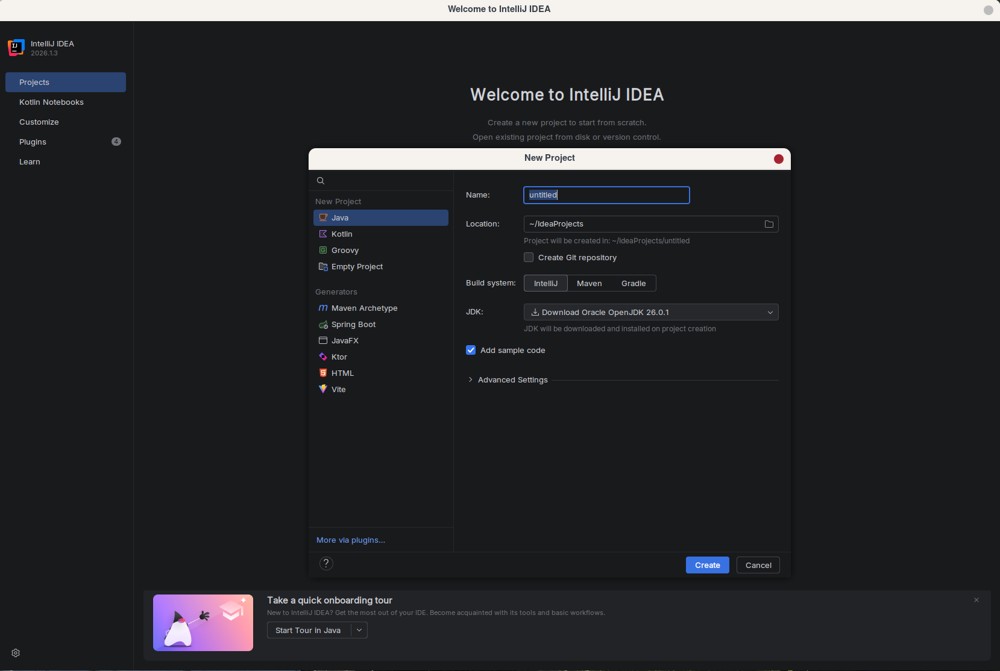Click the onboarding tour illustration

(203, 623)
